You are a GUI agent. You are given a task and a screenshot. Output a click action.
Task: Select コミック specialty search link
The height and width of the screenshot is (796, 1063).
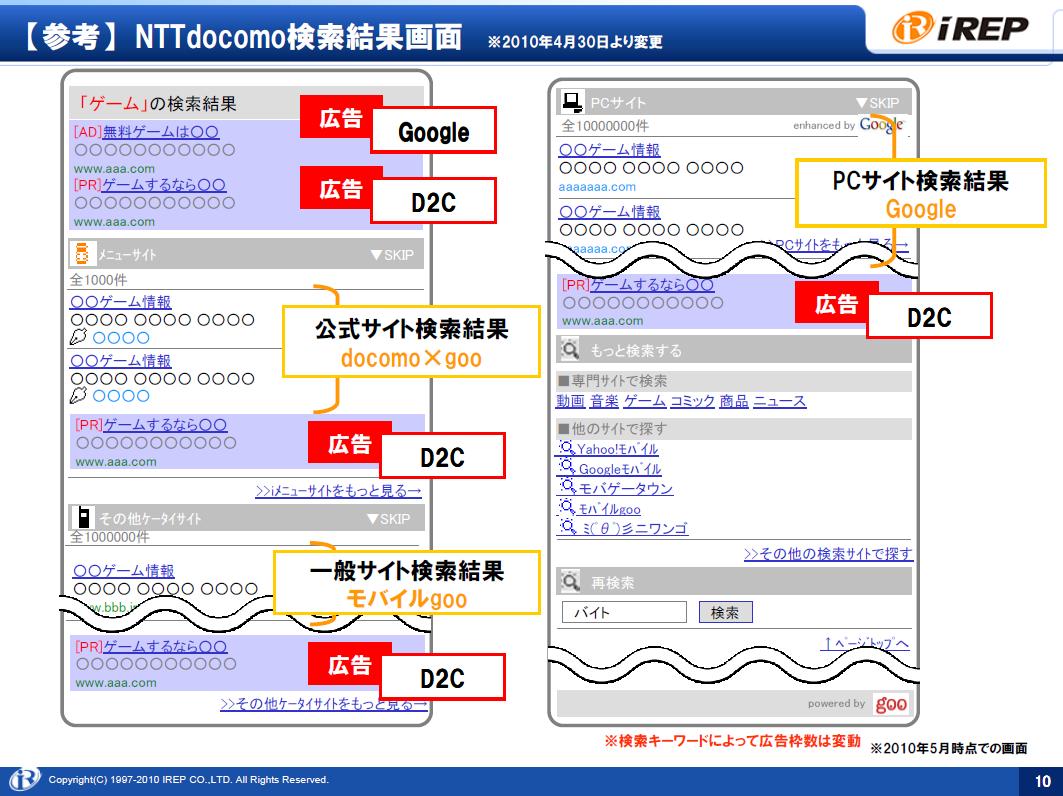click(x=692, y=401)
